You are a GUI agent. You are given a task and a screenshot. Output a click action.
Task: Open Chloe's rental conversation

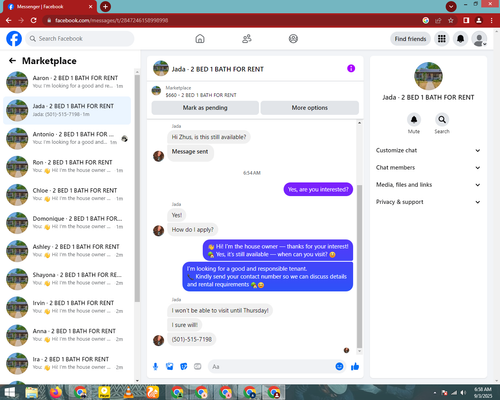click(67, 195)
